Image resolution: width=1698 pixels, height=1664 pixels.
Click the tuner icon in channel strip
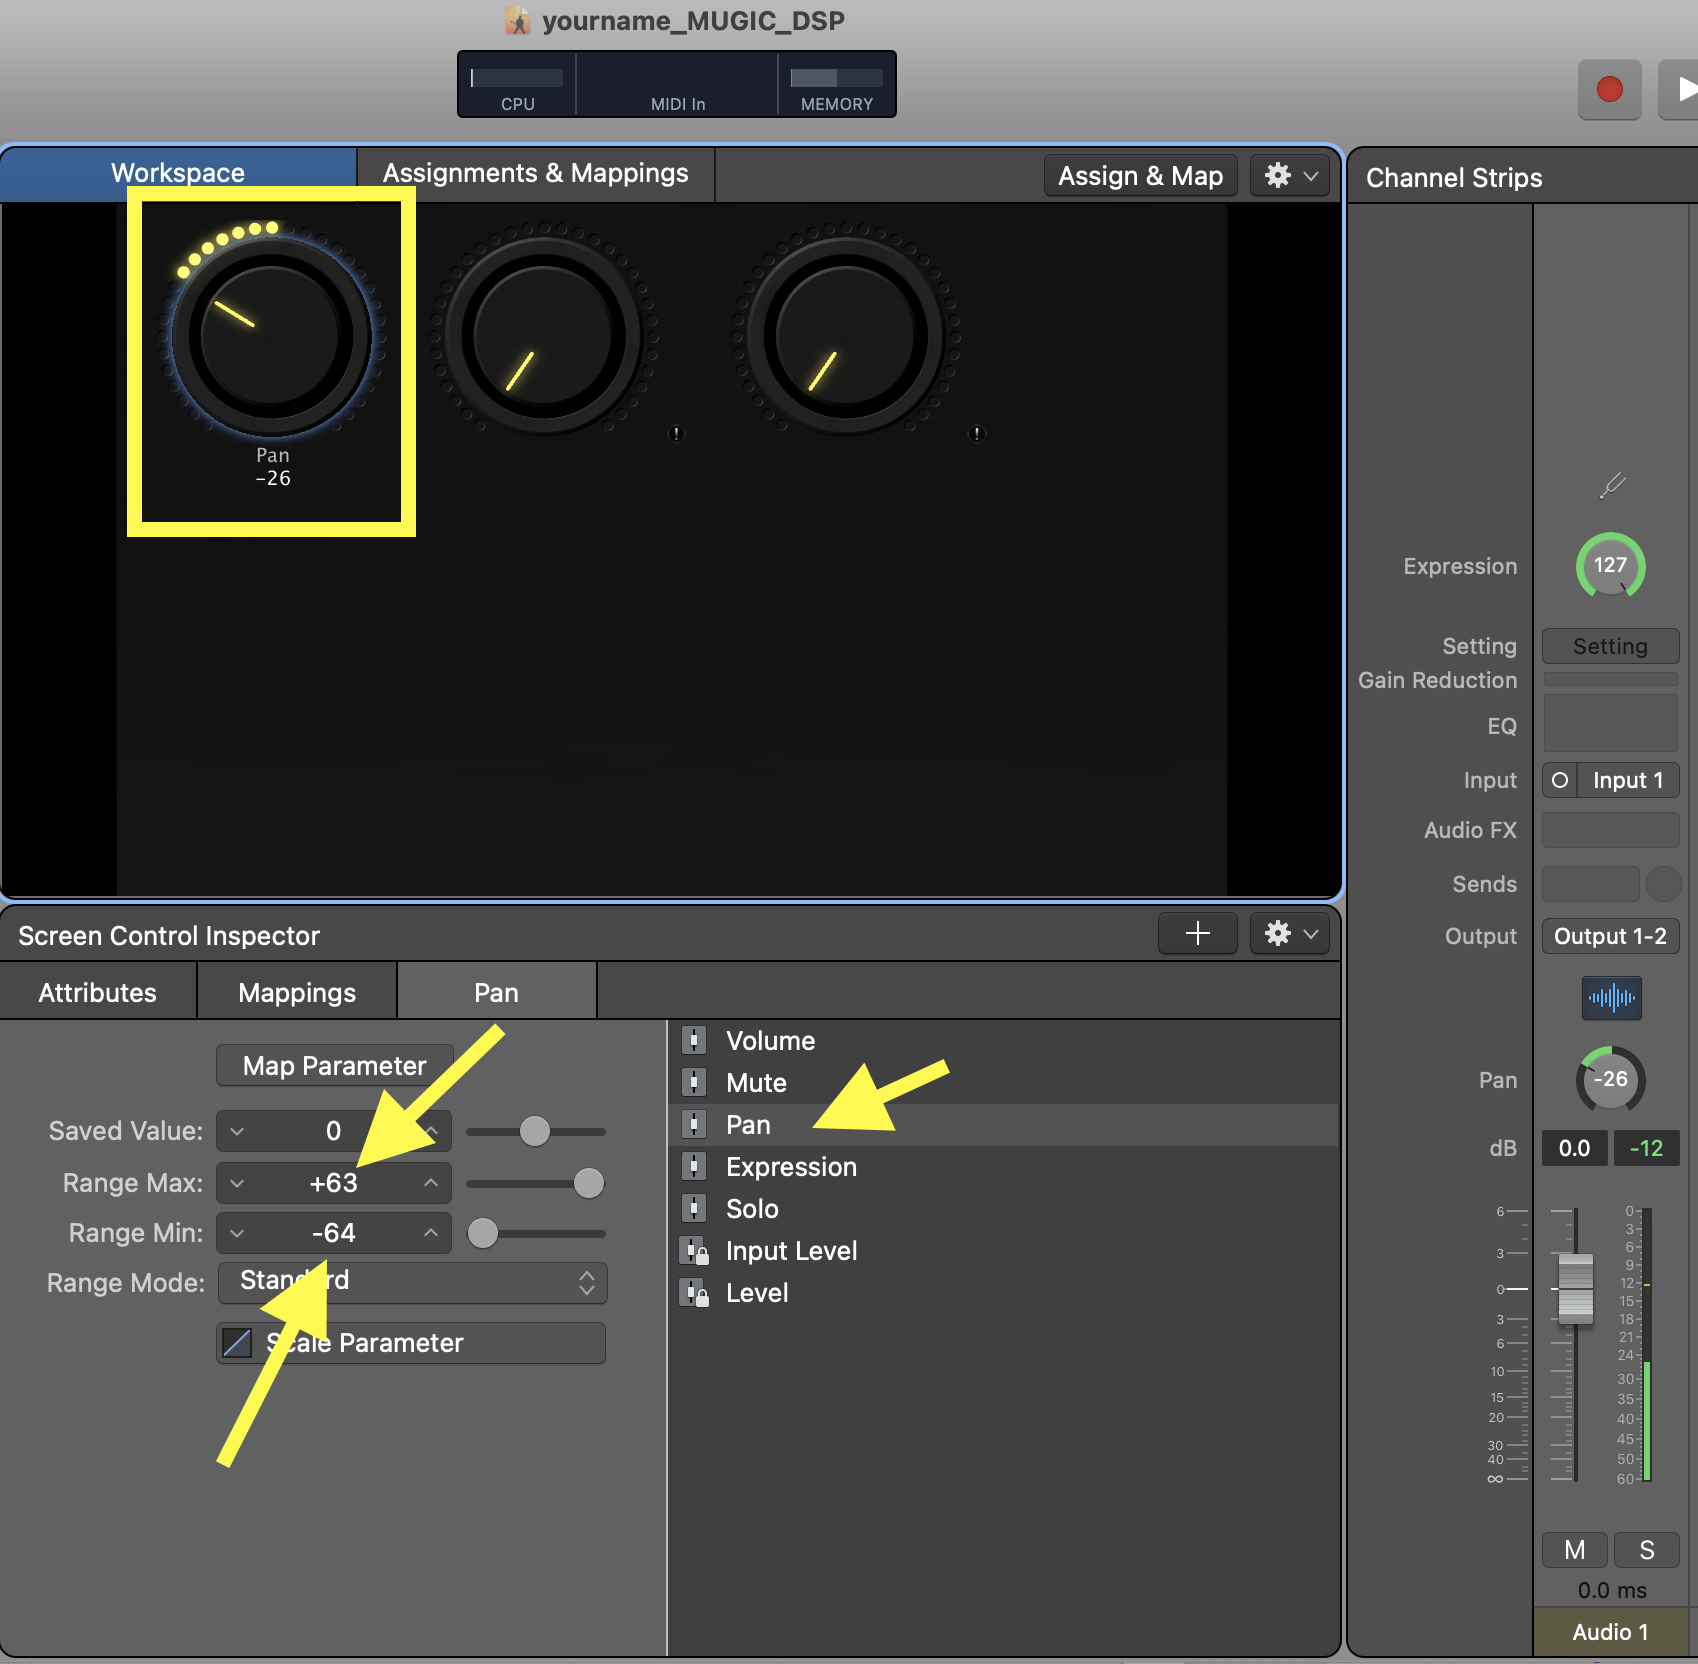pyautogui.click(x=1611, y=486)
